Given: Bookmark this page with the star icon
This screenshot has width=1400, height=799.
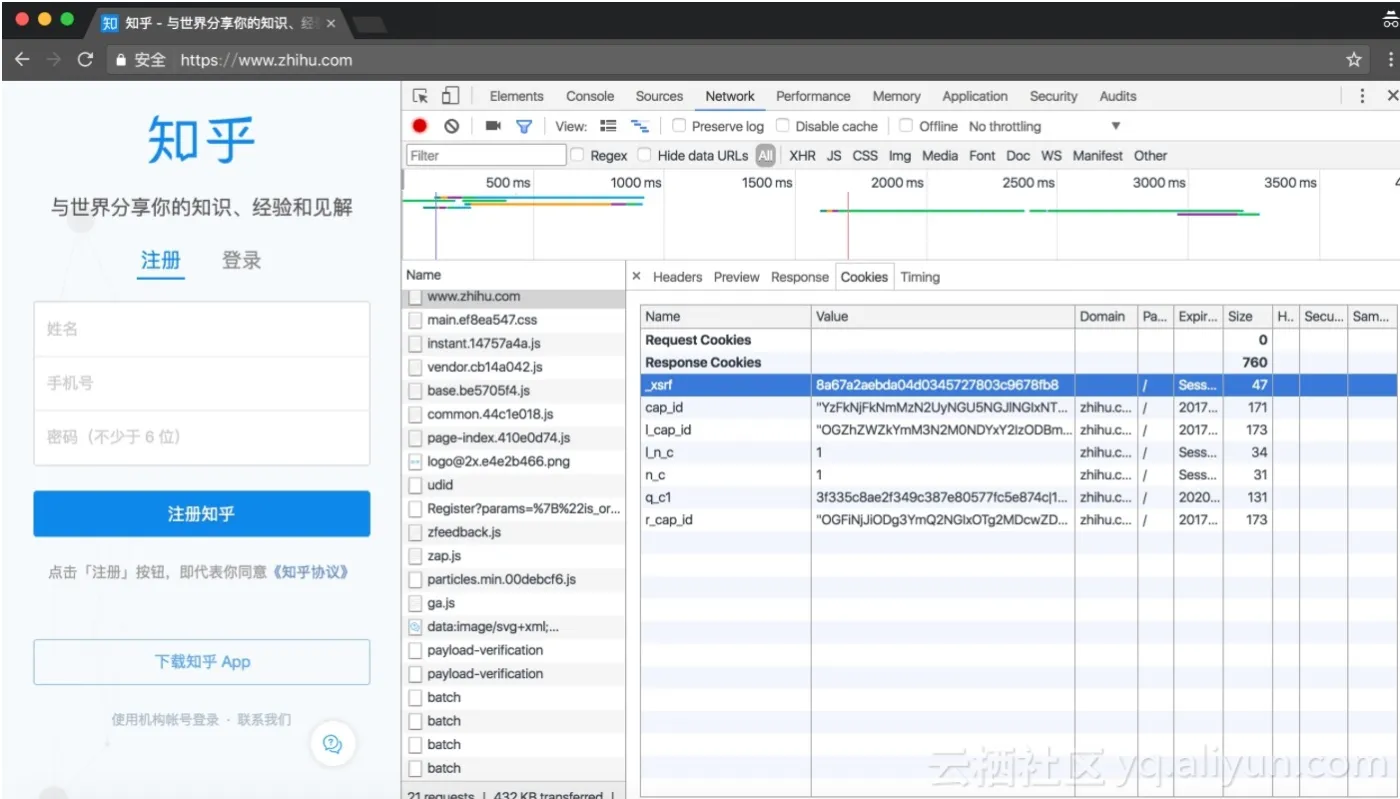Looking at the screenshot, I should click(x=1354, y=60).
